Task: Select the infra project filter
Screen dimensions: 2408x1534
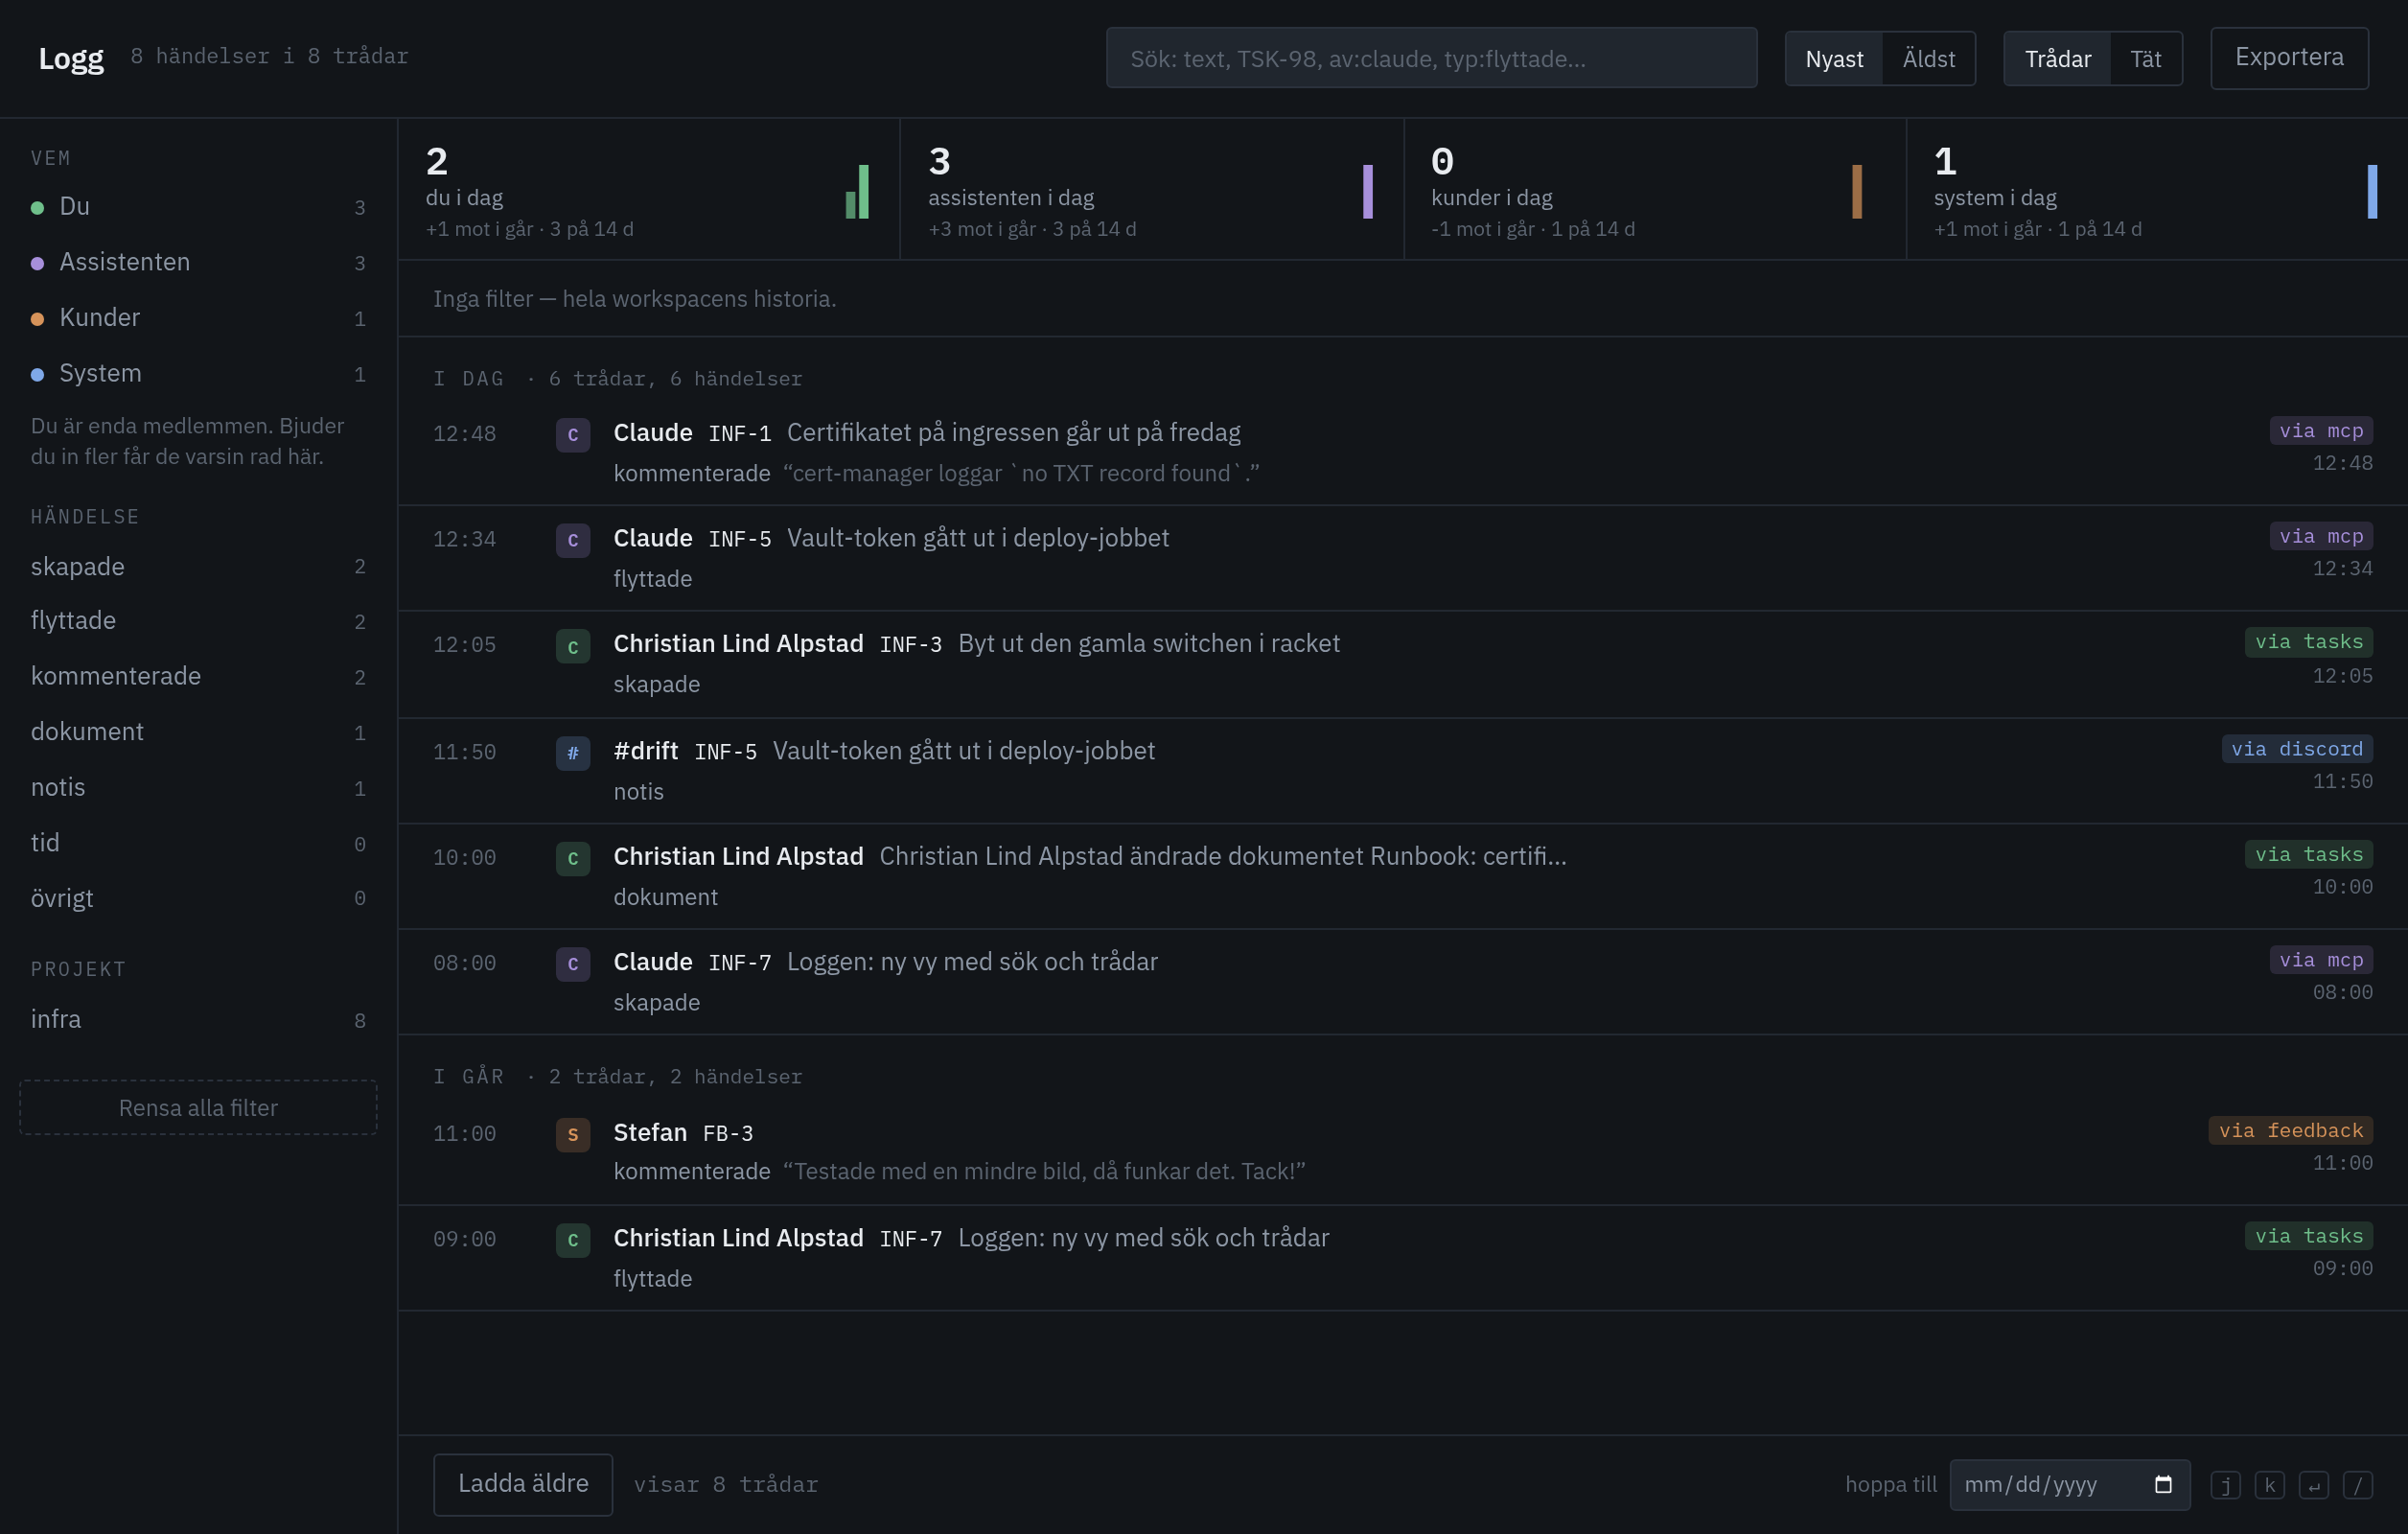Action: (198, 1020)
